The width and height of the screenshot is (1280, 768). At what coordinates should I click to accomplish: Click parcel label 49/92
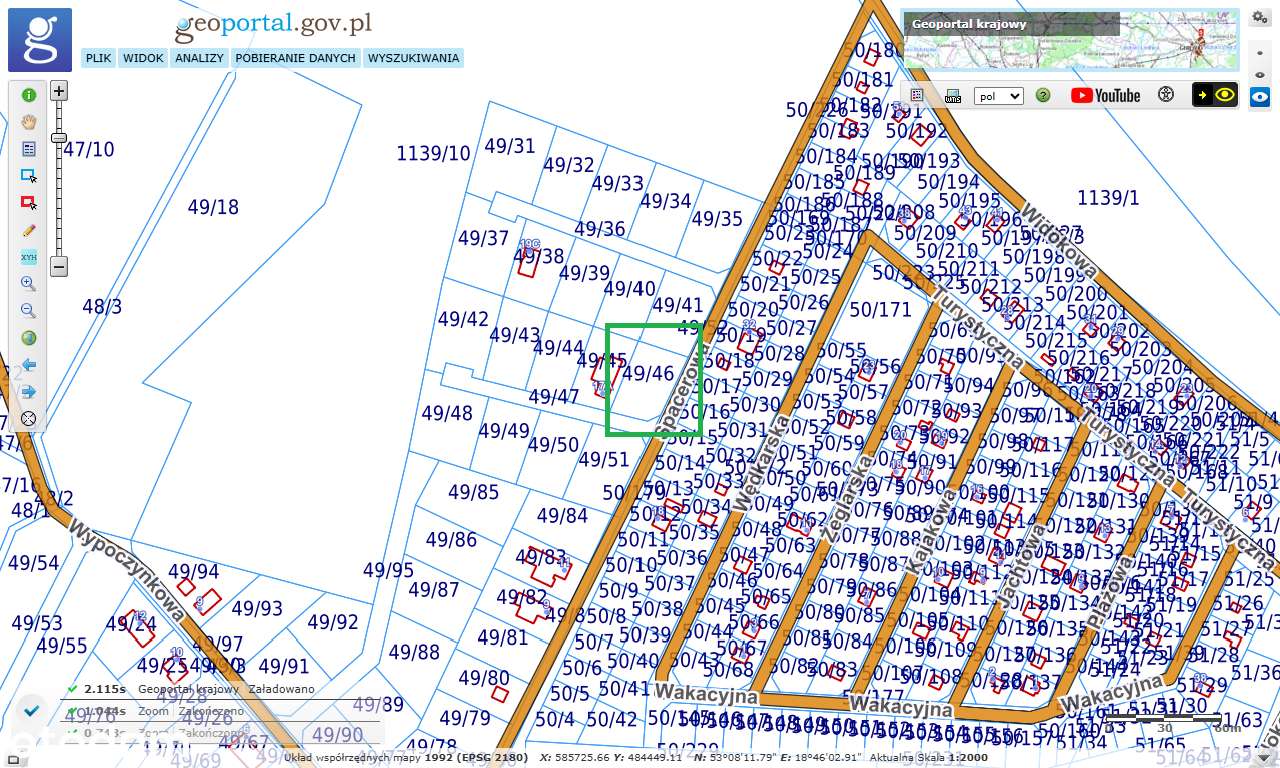333,622
